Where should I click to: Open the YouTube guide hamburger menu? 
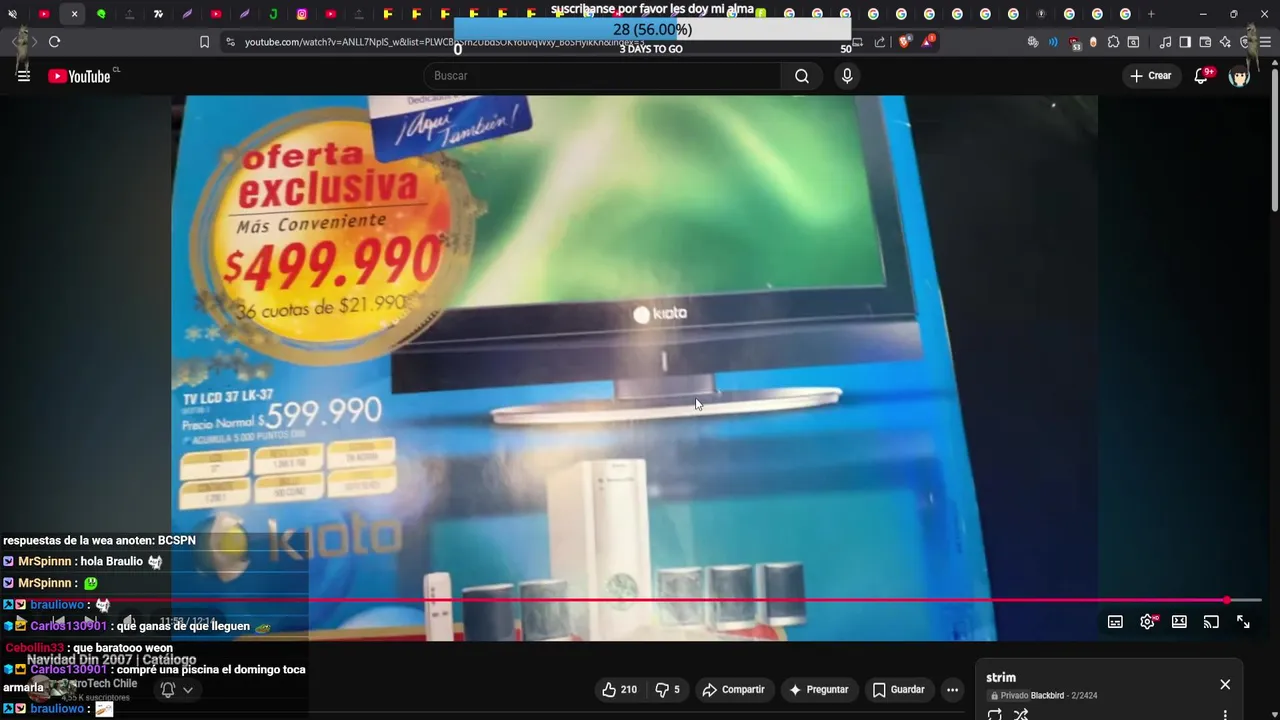[x=24, y=76]
